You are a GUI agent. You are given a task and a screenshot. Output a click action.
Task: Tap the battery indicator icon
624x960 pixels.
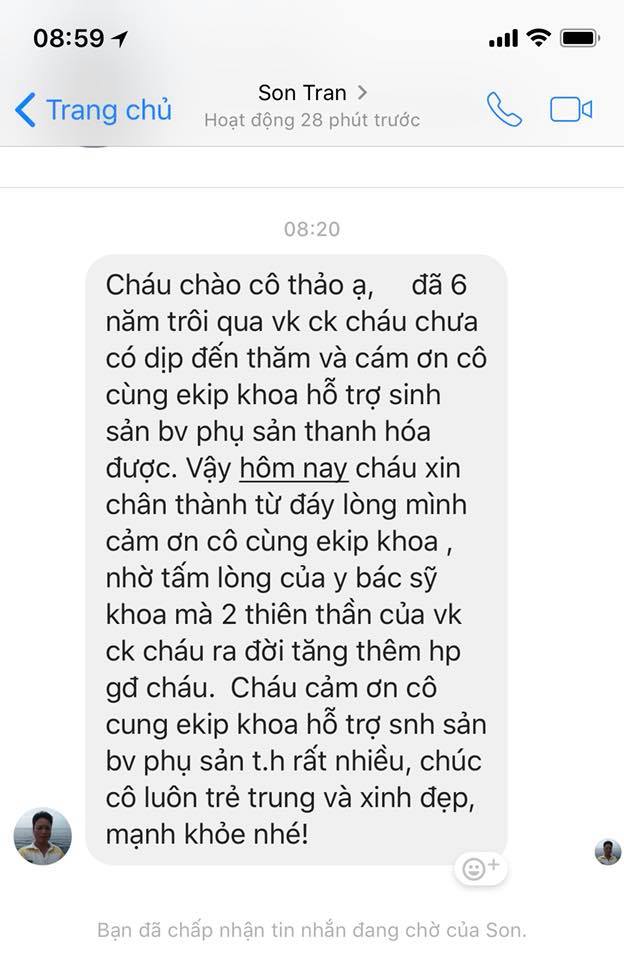tap(579, 38)
